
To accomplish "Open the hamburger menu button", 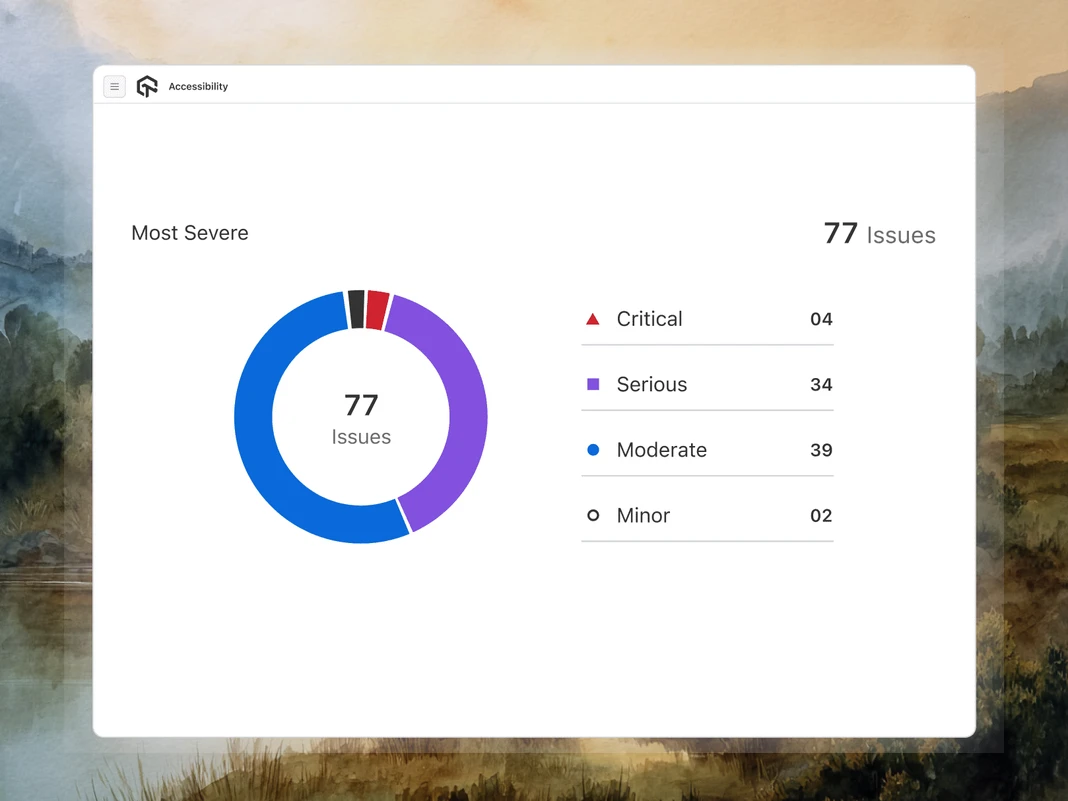I will 114,87.
